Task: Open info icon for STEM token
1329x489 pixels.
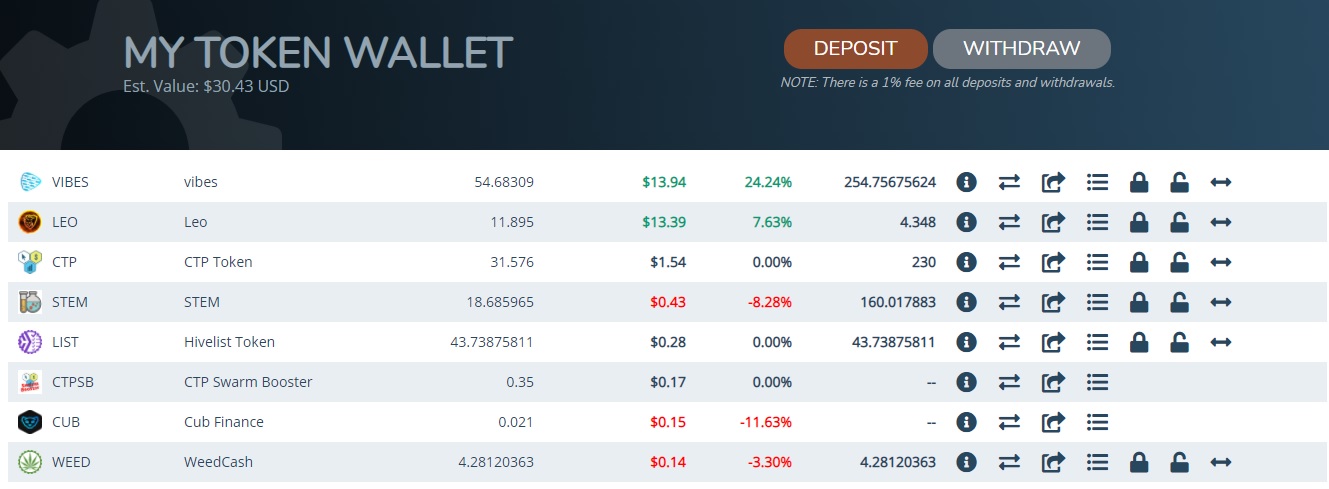Action: pos(966,302)
